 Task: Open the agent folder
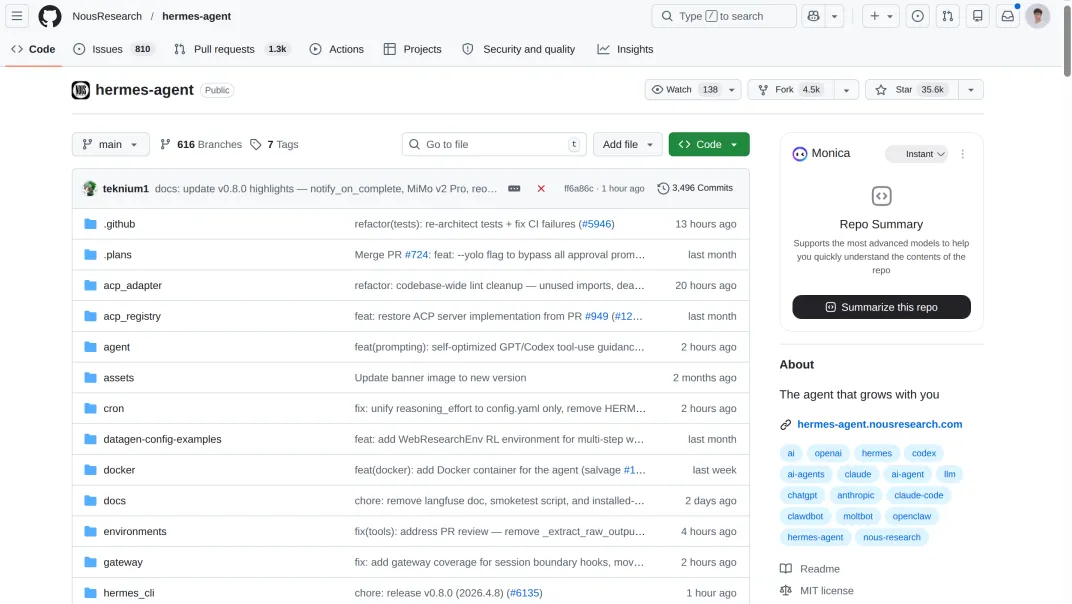click(x=116, y=347)
